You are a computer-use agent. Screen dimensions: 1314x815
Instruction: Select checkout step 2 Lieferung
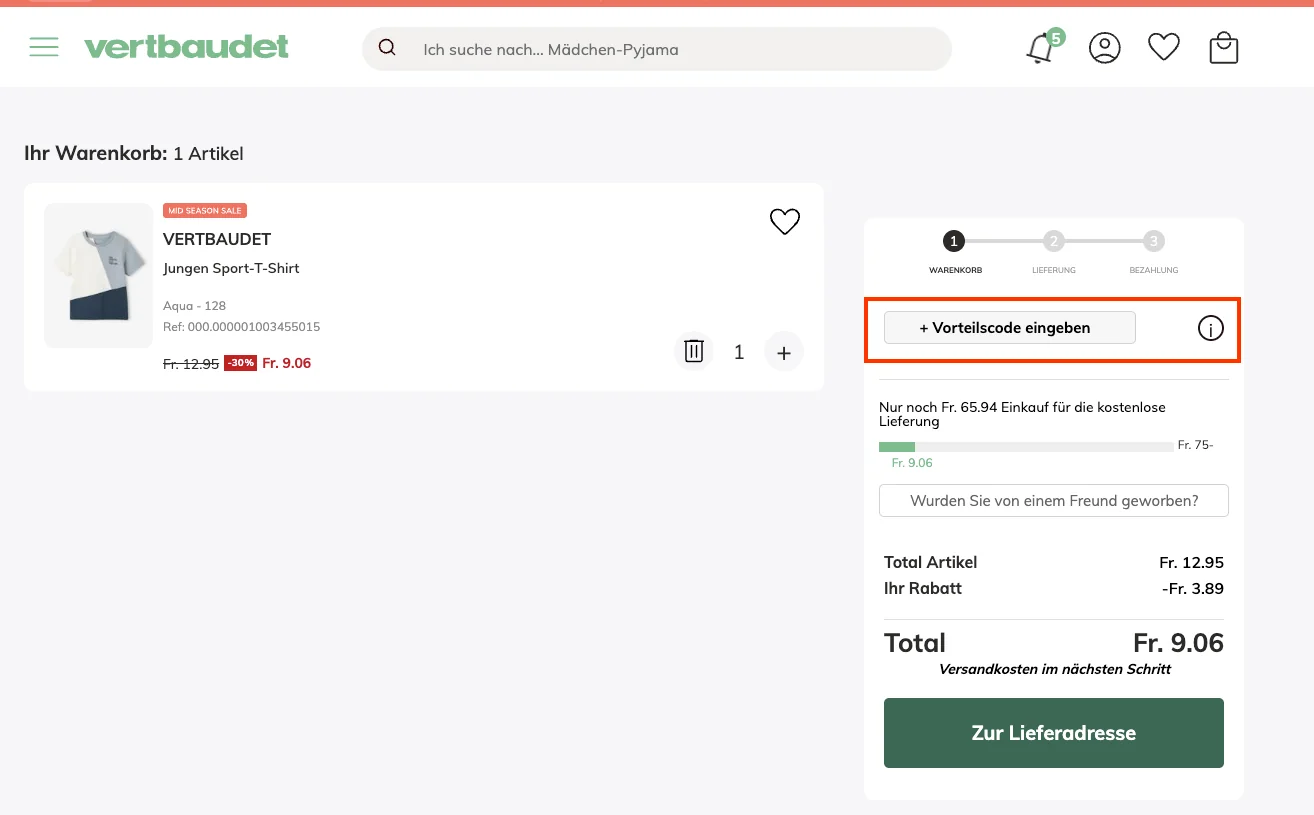[1054, 241]
